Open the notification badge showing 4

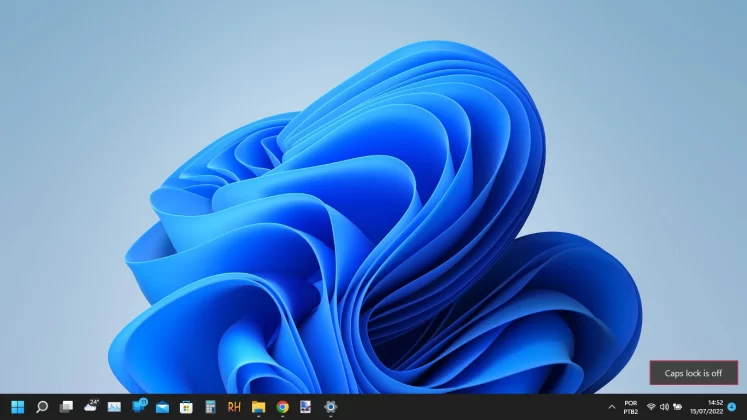732,407
